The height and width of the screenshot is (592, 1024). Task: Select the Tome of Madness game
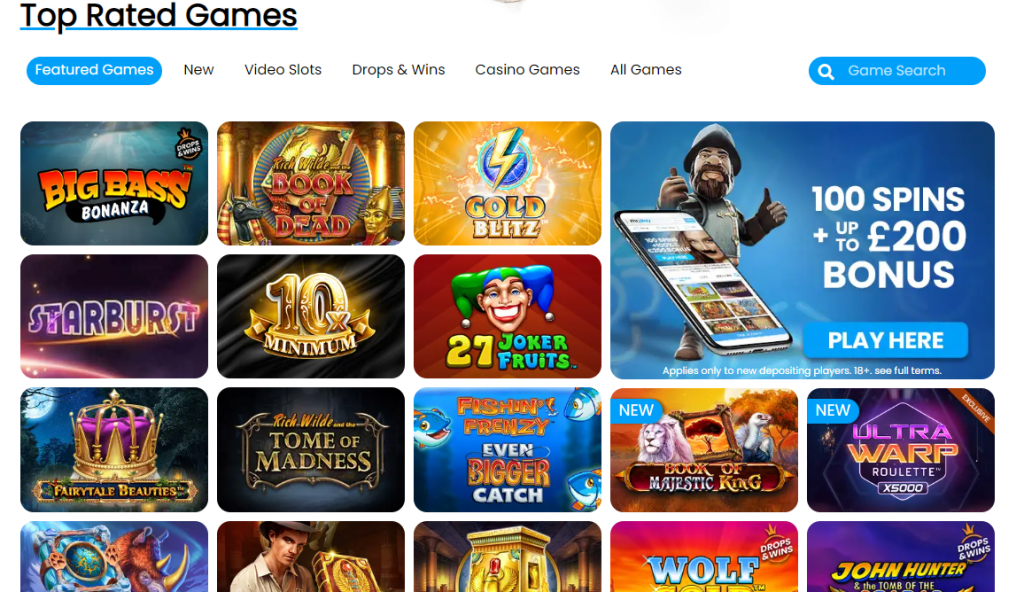311,450
